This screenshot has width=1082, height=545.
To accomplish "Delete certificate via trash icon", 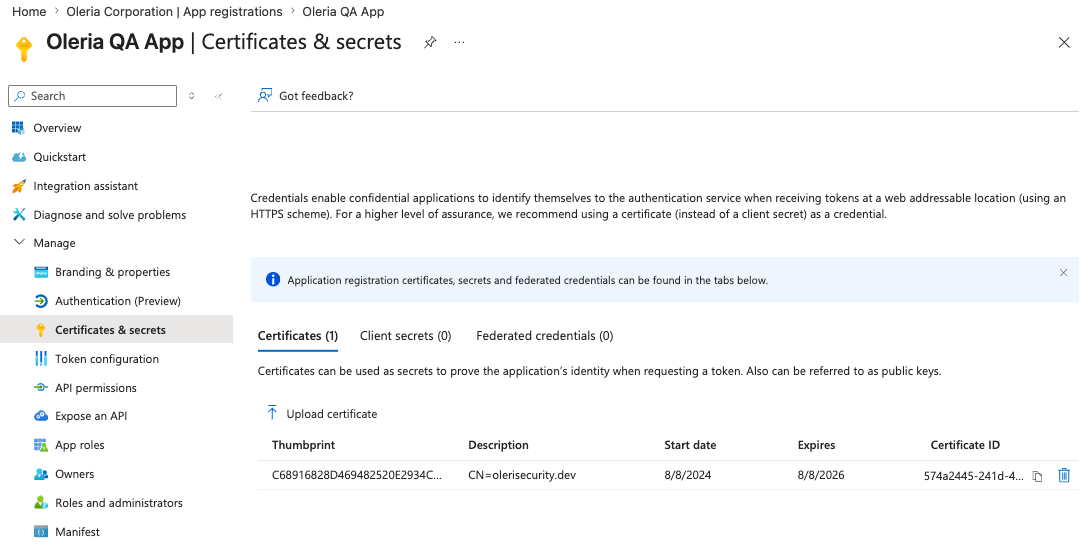I will coord(1064,475).
